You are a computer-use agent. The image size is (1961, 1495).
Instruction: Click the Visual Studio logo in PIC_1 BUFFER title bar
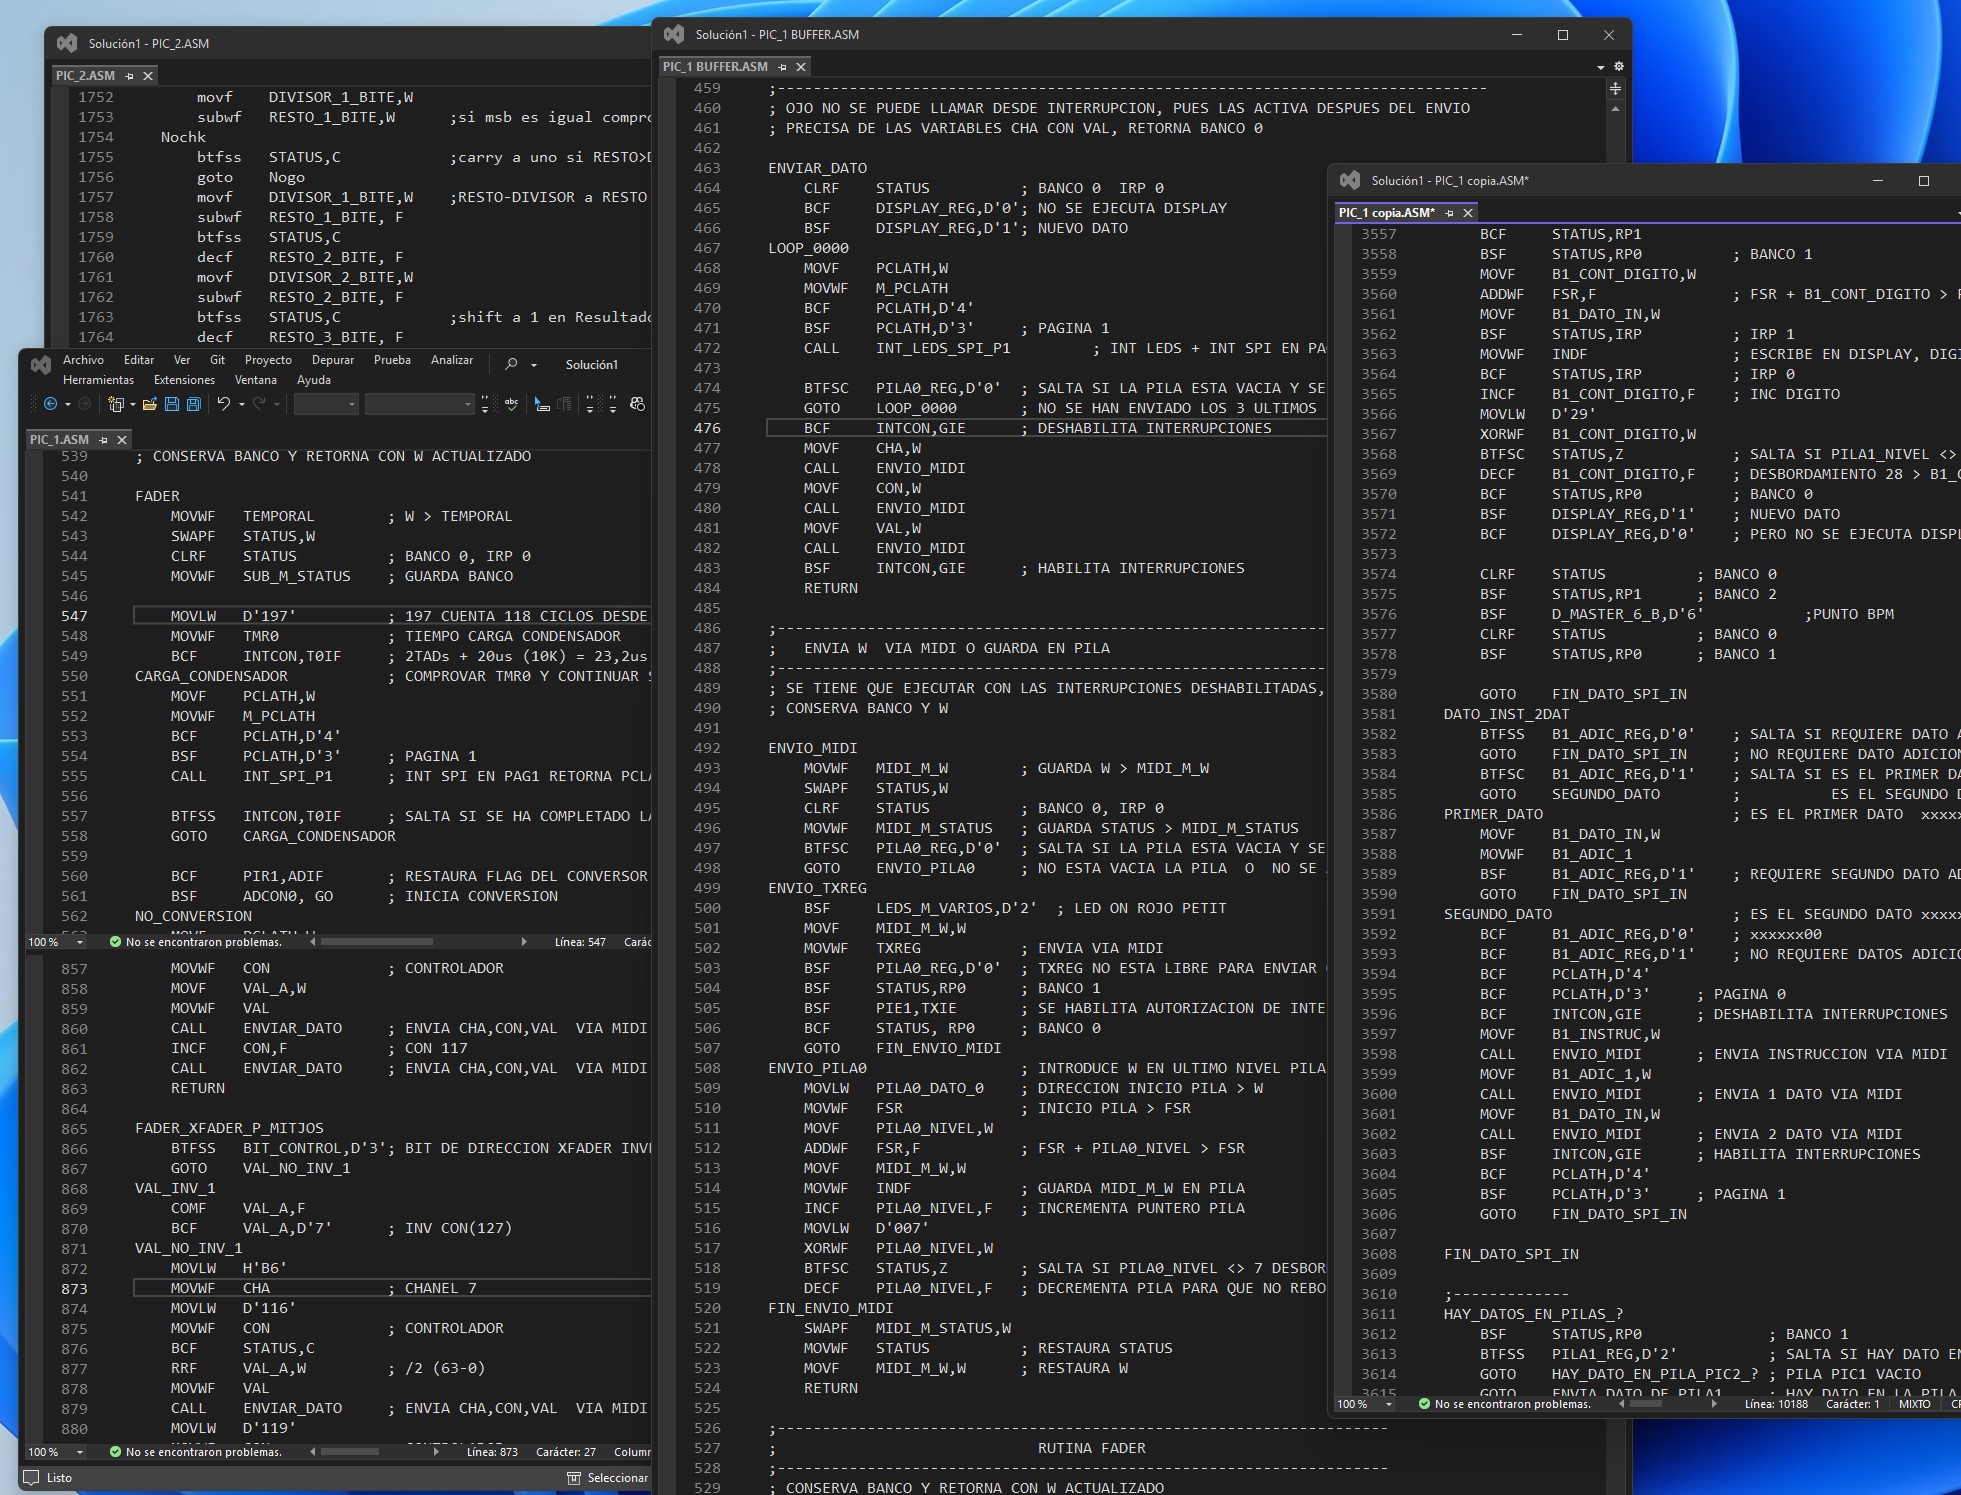(x=674, y=34)
